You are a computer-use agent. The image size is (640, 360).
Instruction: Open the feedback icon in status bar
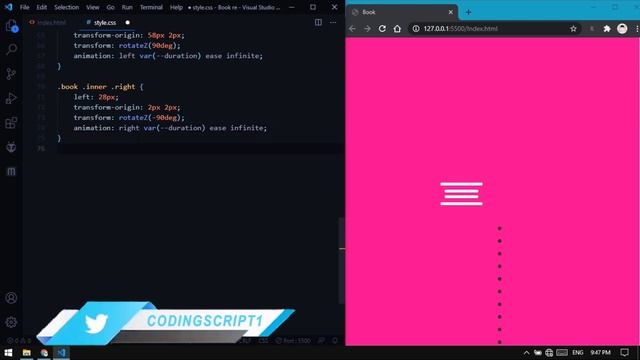322,340
